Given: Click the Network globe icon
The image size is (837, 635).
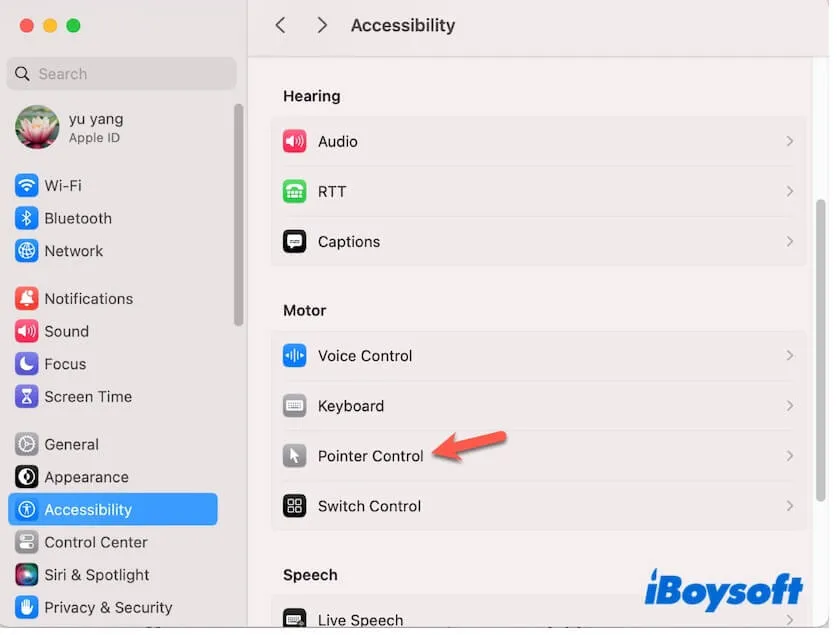Looking at the screenshot, I should click(x=26, y=251).
